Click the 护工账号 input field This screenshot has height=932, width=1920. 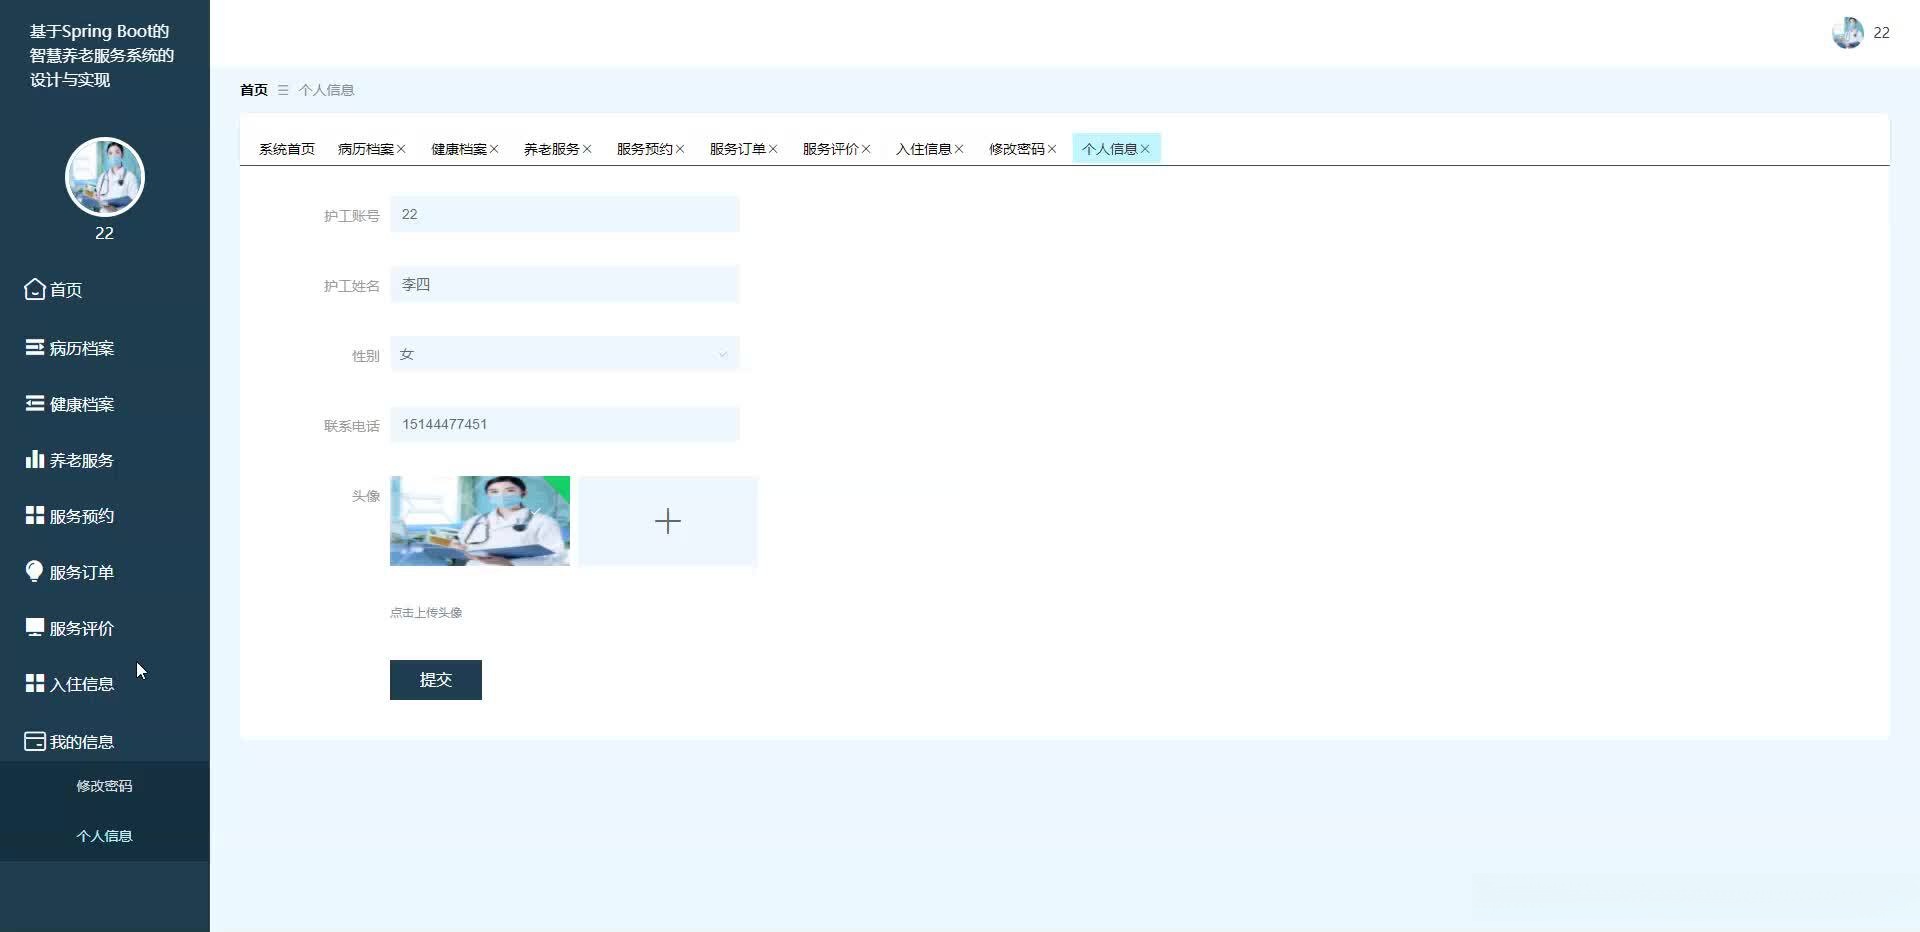565,214
